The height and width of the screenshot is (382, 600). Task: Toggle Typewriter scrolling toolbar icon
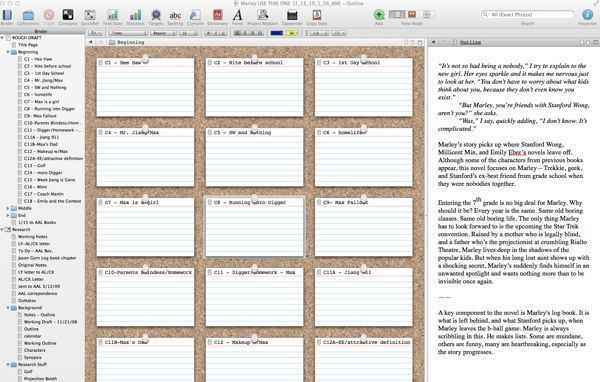click(x=292, y=15)
